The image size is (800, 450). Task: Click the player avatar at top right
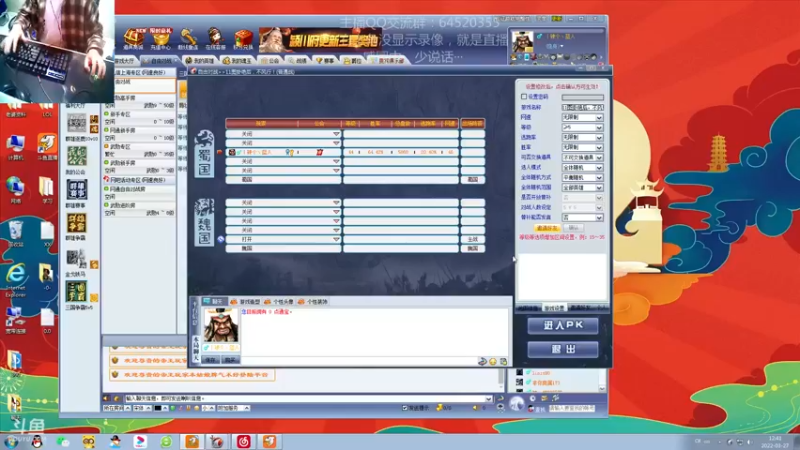522,42
